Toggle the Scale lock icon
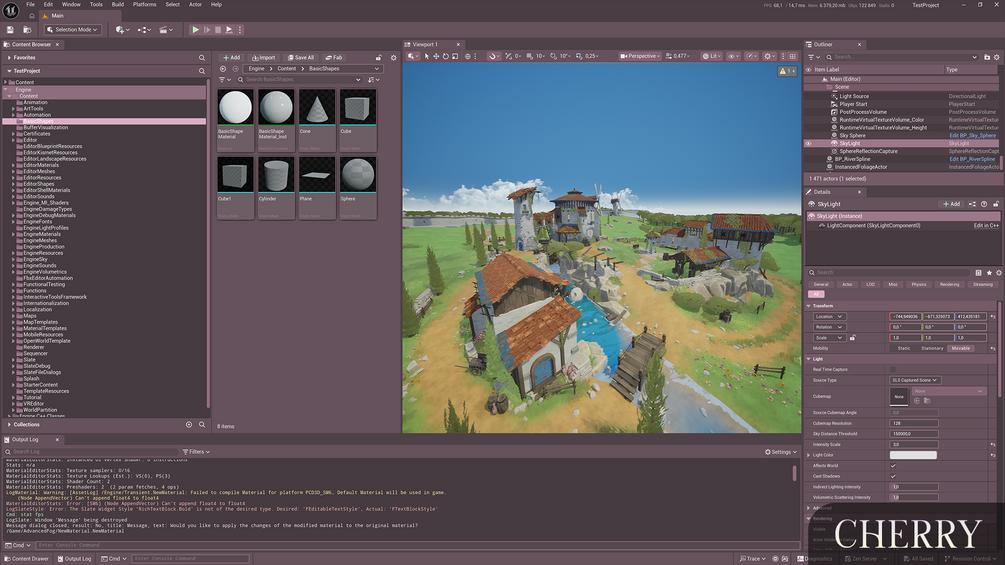This screenshot has width=1005, height=565. 852,338
